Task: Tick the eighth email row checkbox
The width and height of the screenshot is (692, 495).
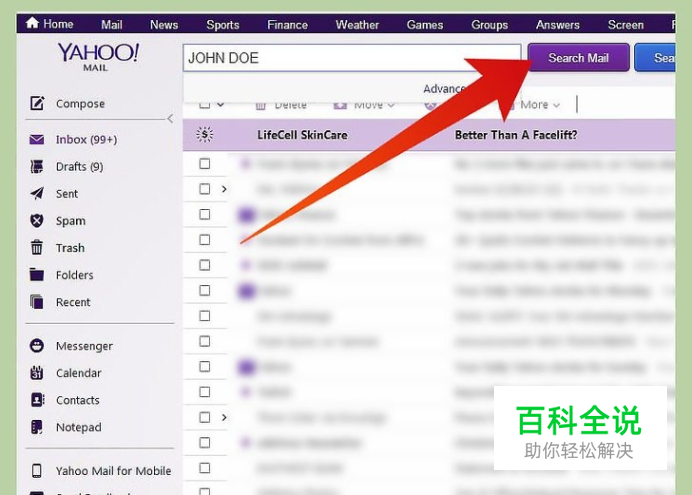Action: pos(204,341)
